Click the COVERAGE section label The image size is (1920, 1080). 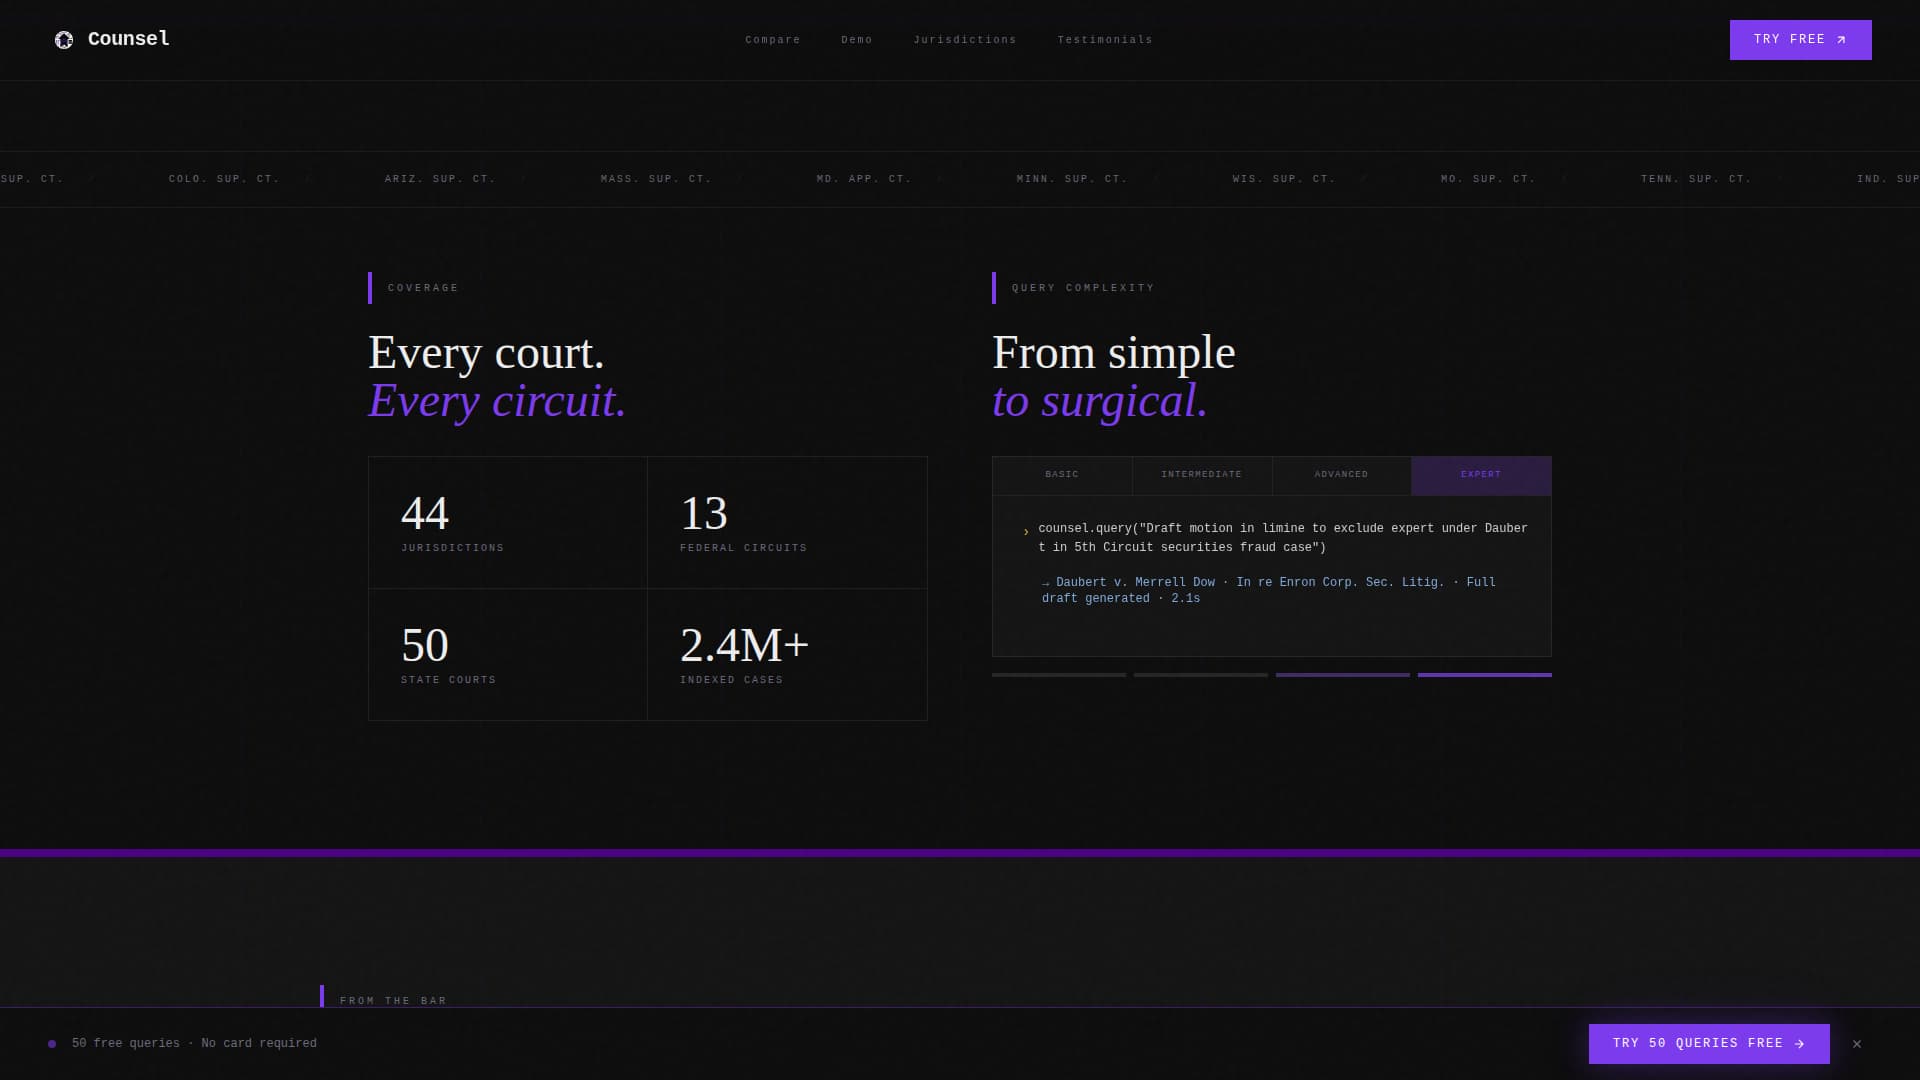[423, 288]
